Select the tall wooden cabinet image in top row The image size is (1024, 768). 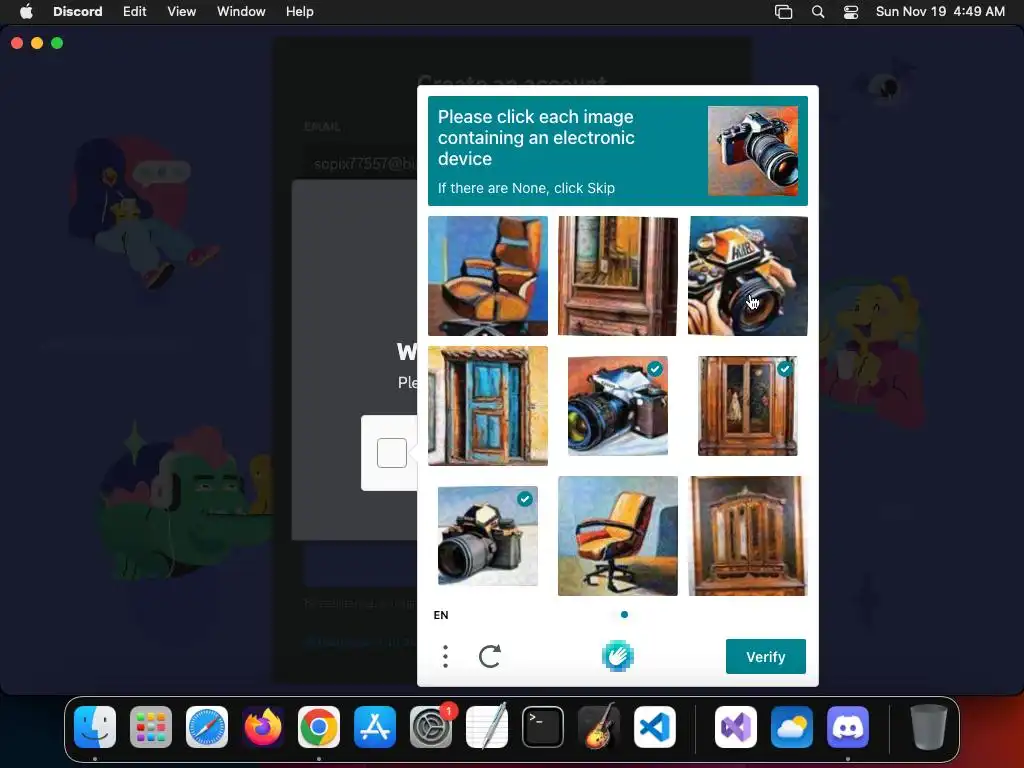[618, 276]
